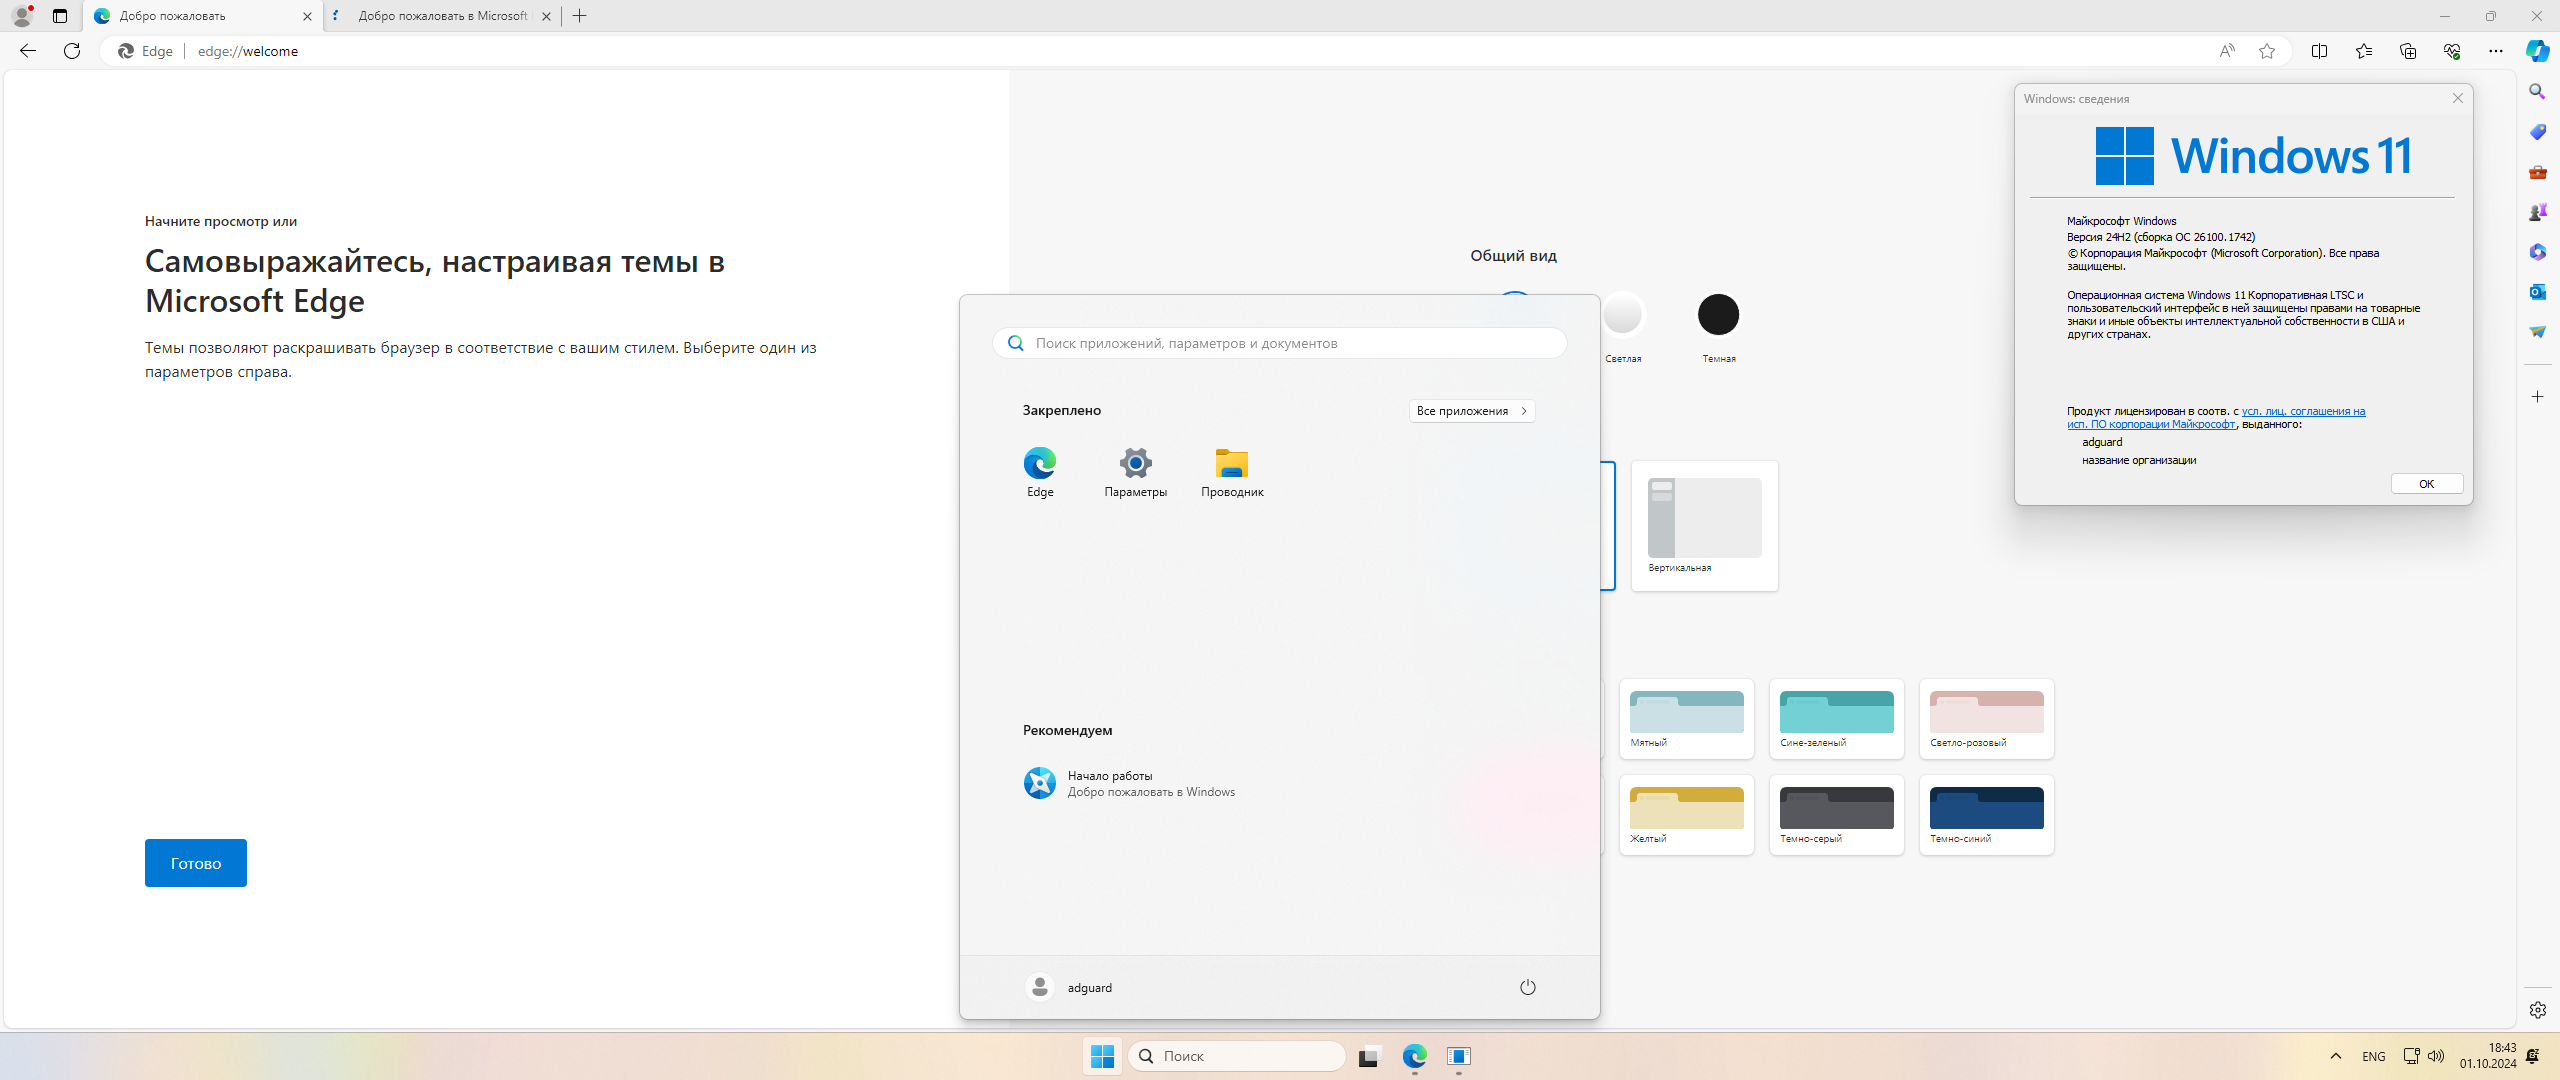Open Edge Settings and more (three dots) menu
2560x1080 pixels.
(2495, 51)
